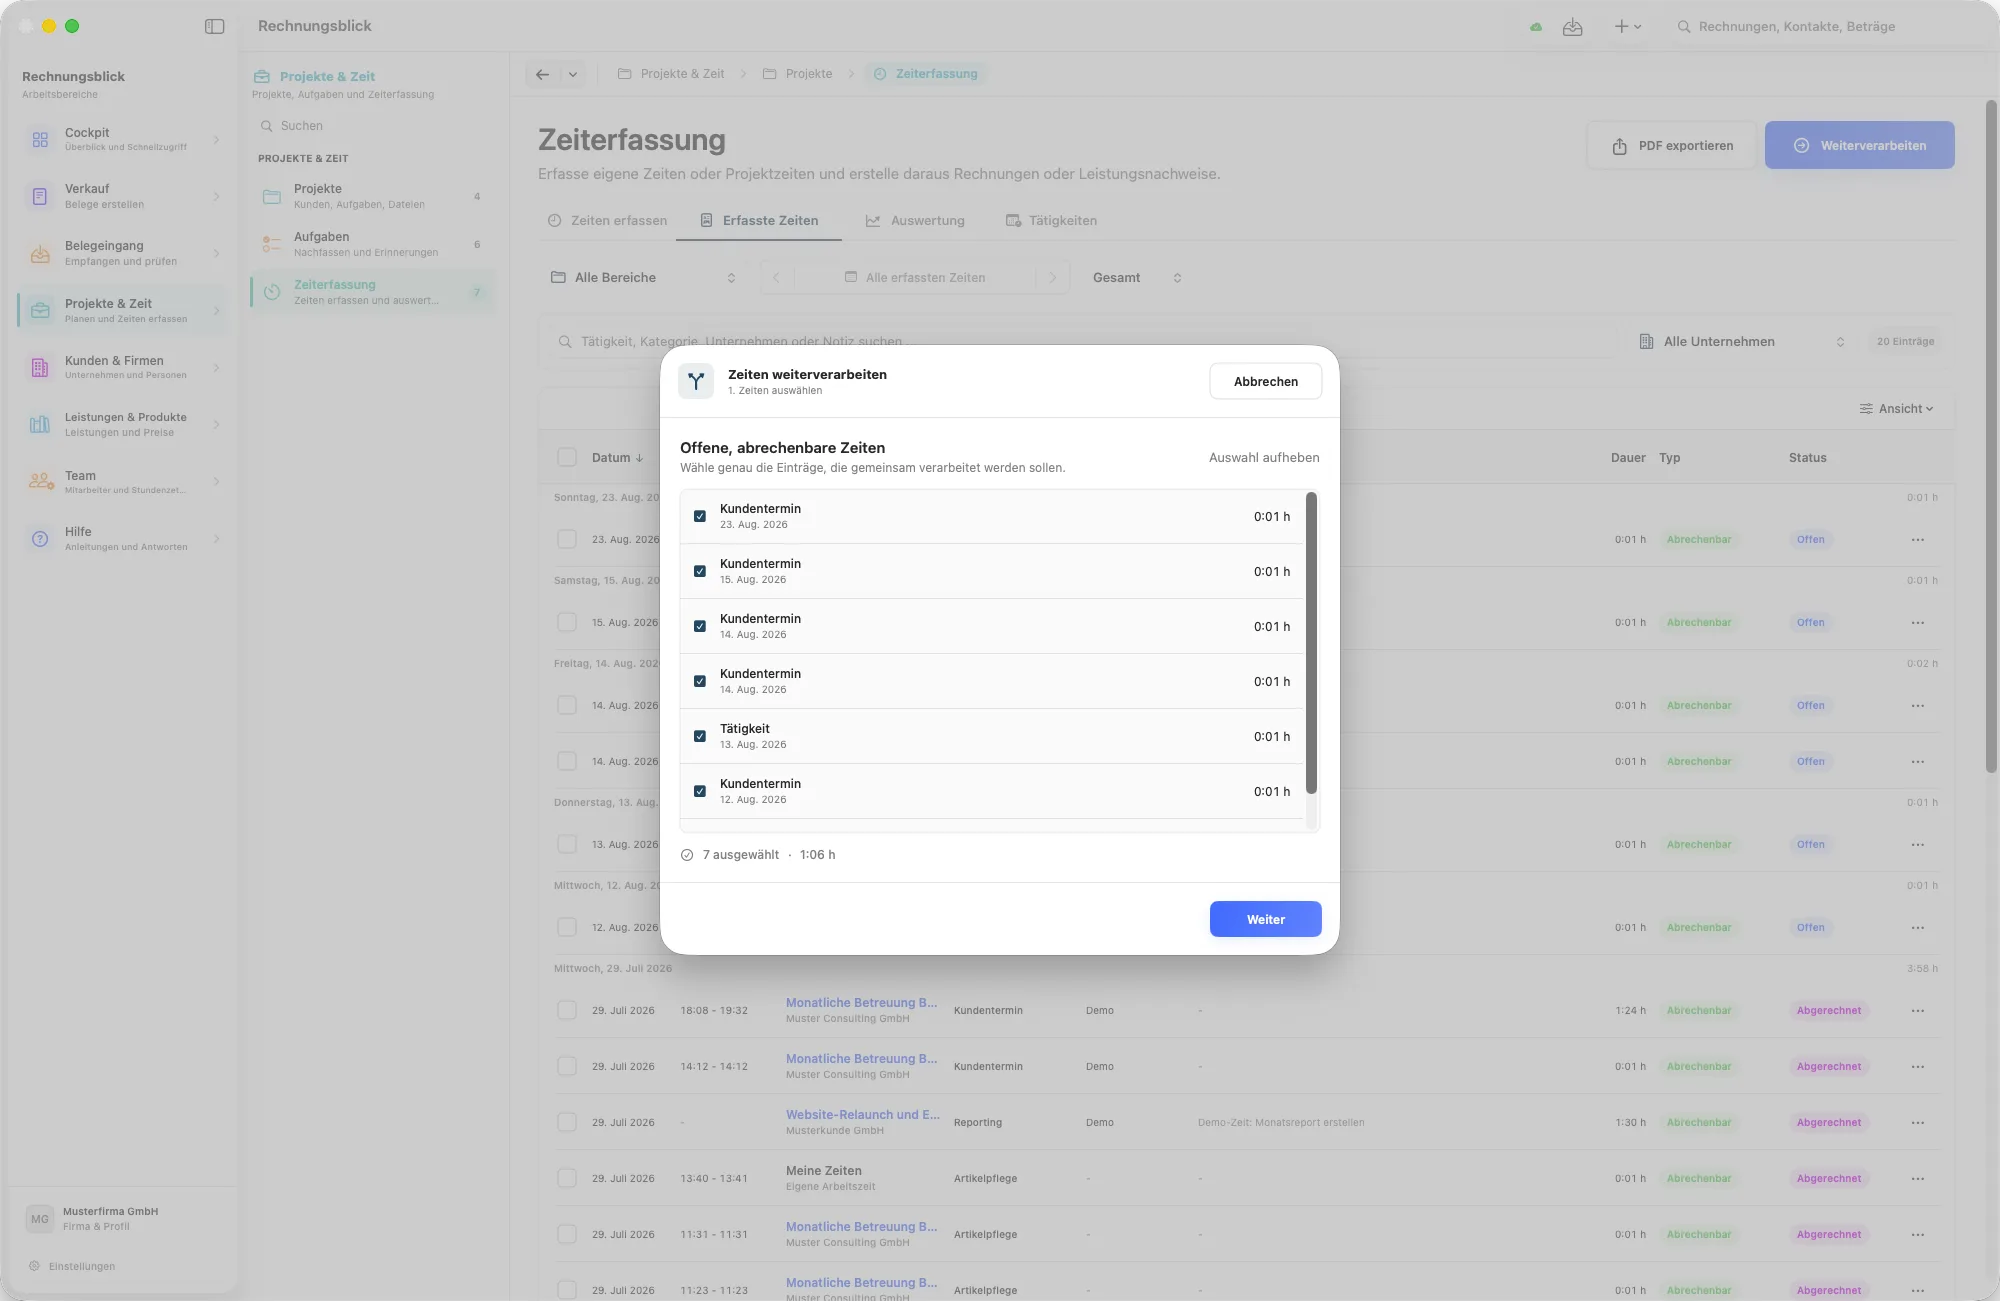Select the Erfasste Zeiten tab

[x=759, y=221]
